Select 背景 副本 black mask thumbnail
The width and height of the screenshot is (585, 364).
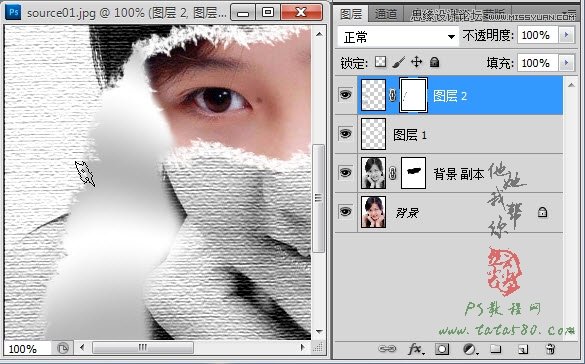point(413,173)
